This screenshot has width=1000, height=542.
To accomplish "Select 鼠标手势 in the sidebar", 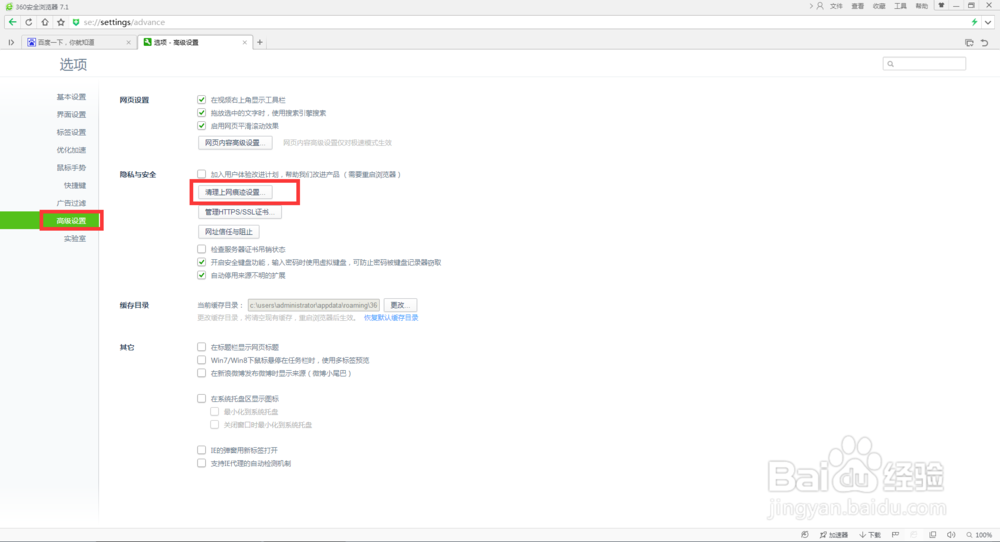I will tap(71, 168).
